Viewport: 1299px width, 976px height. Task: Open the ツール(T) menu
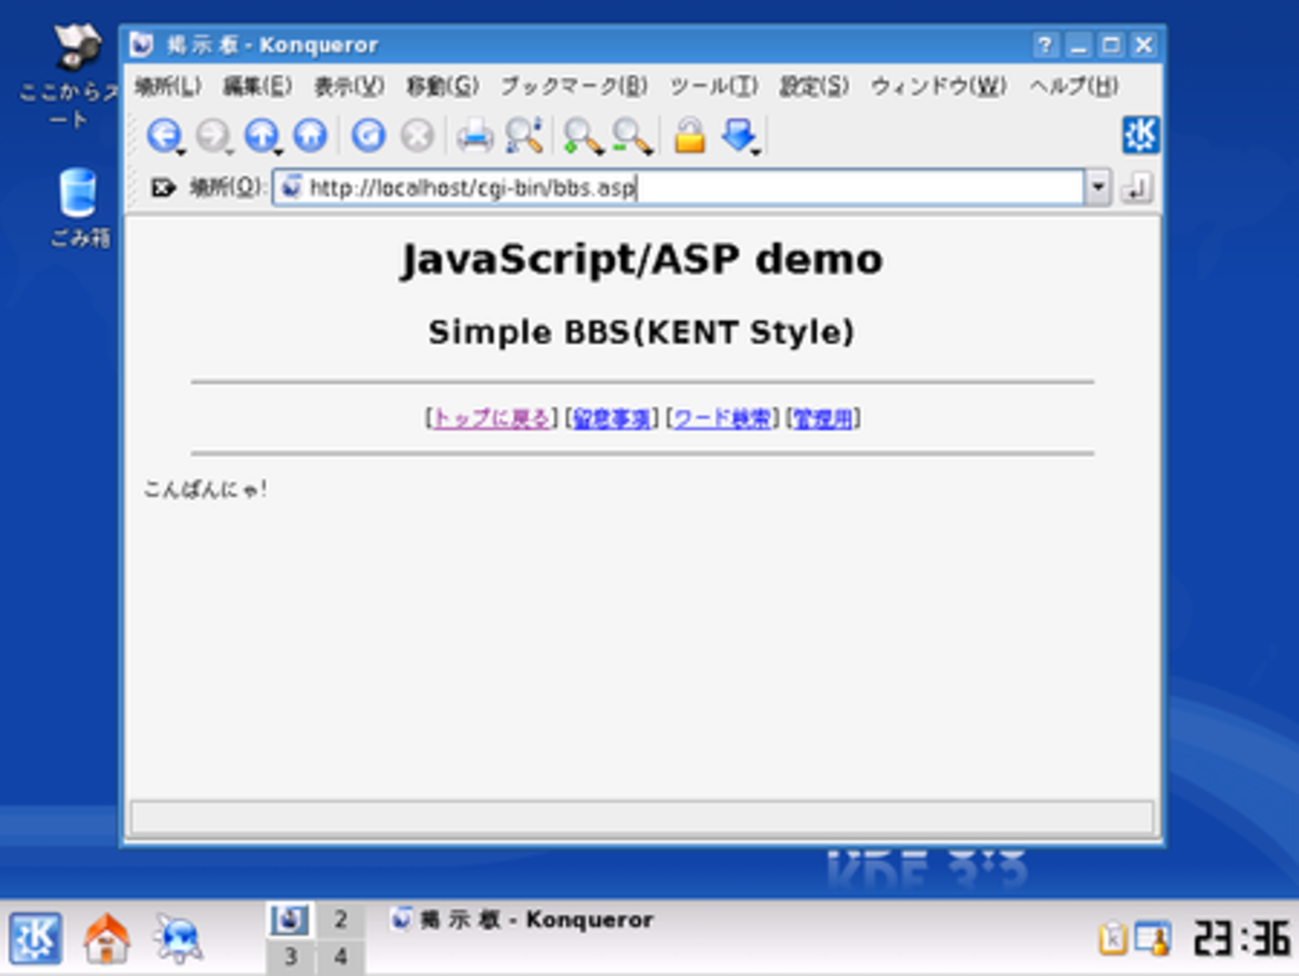[713, 86]
